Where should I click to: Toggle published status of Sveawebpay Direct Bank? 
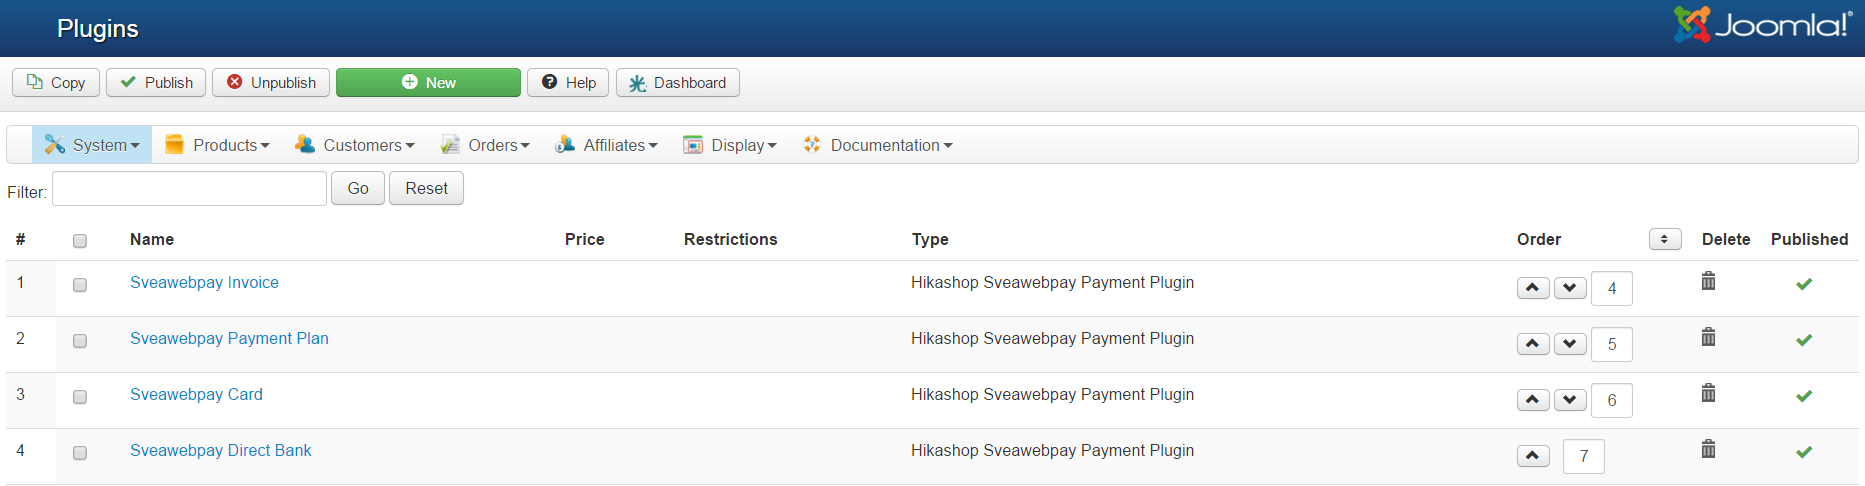tap(1804, 452)
